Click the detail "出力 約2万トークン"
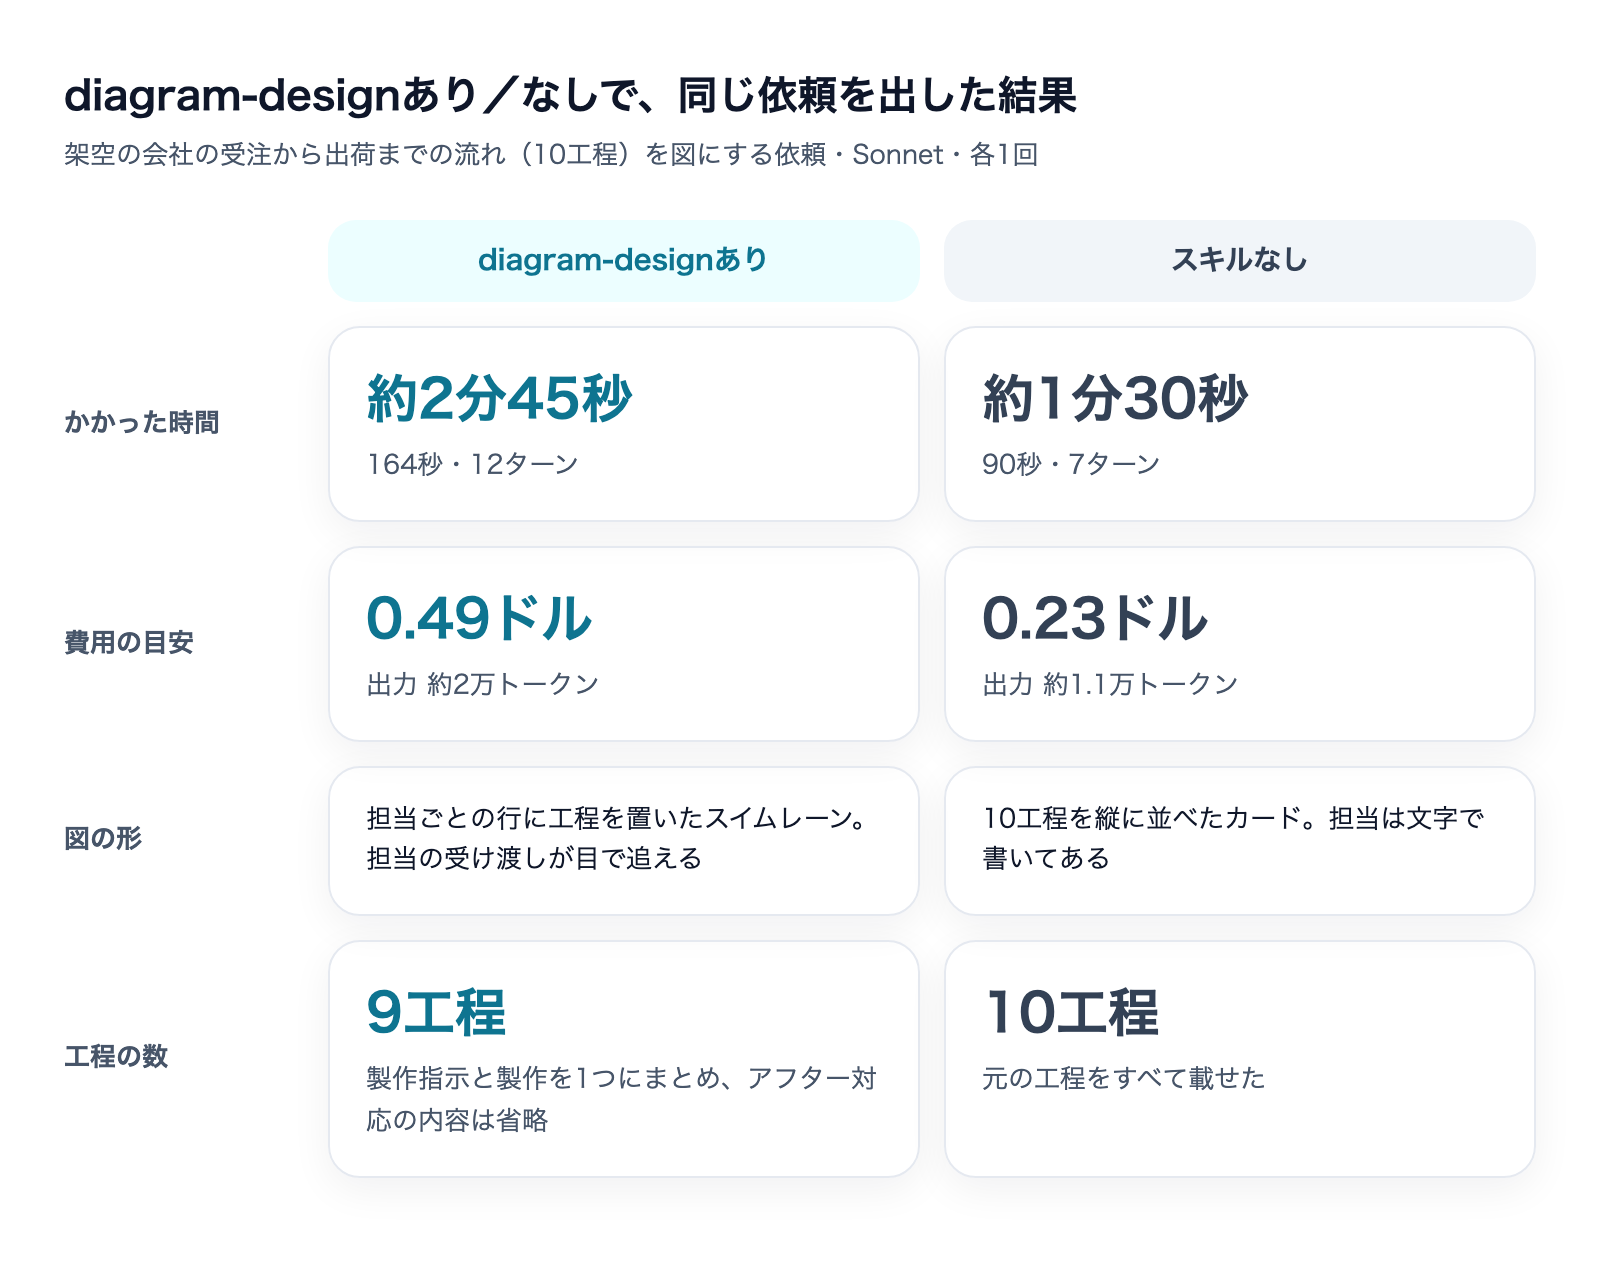Screen dimensions: 1600x1266 (x=483, y=684)
